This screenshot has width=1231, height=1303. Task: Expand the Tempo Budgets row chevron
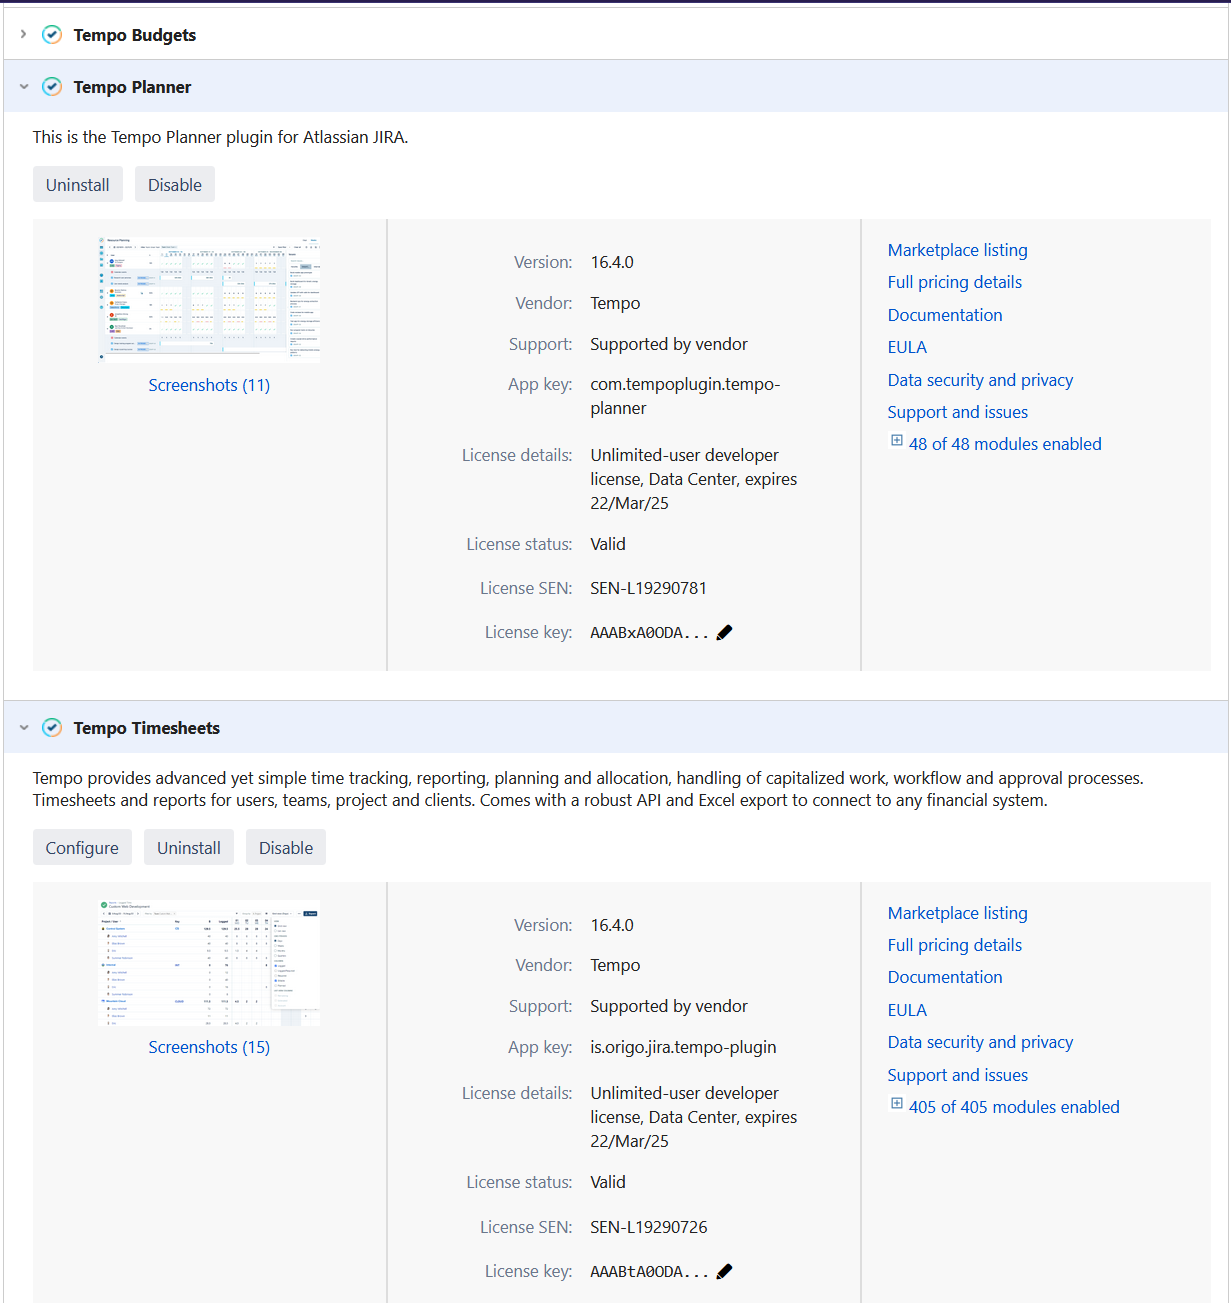point(23,35)
